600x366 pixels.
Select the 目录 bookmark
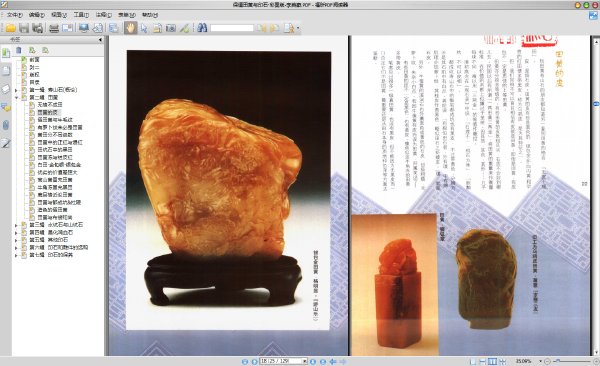[34, 82]
